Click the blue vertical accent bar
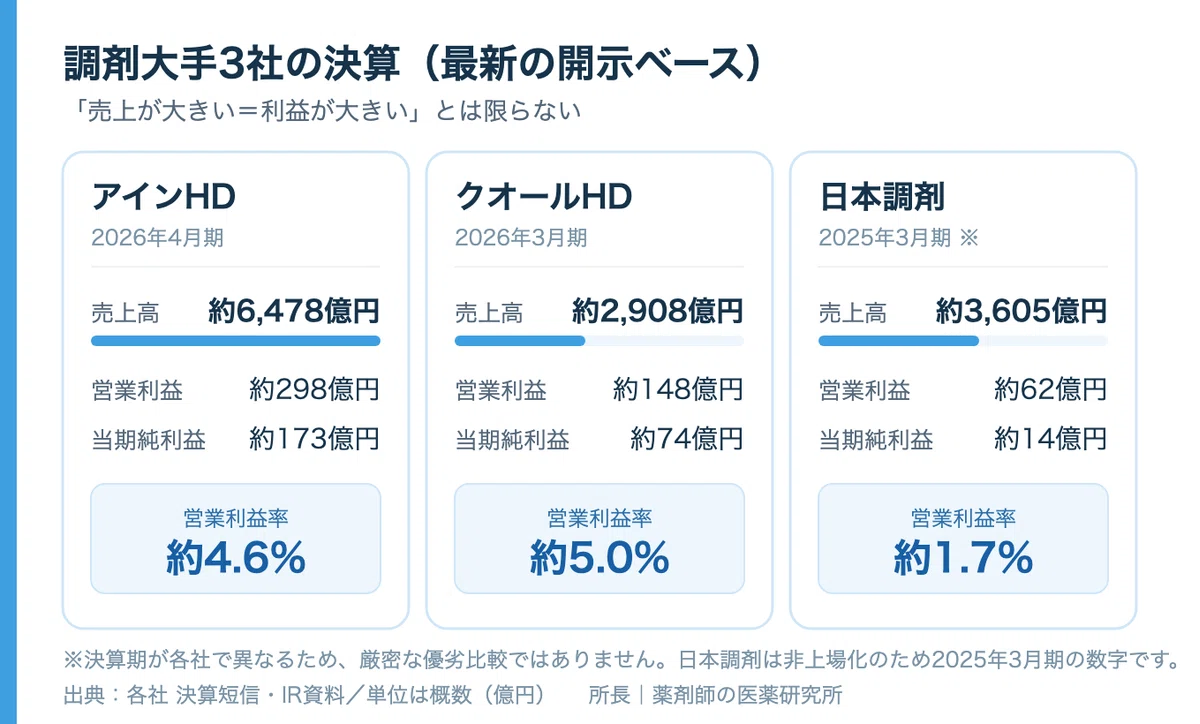The width and height of the screenshot is (1200, 724). pos(8,362)
